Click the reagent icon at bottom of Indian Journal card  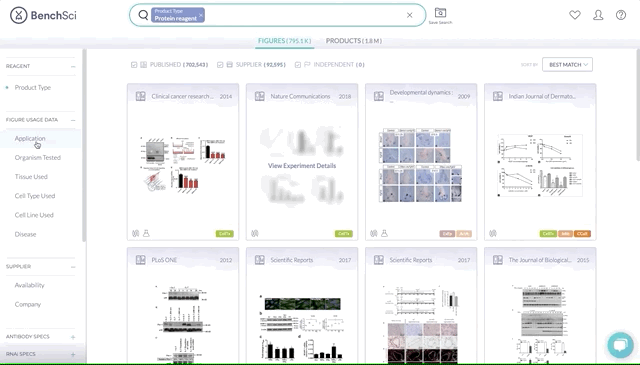(x=493, y=234)
